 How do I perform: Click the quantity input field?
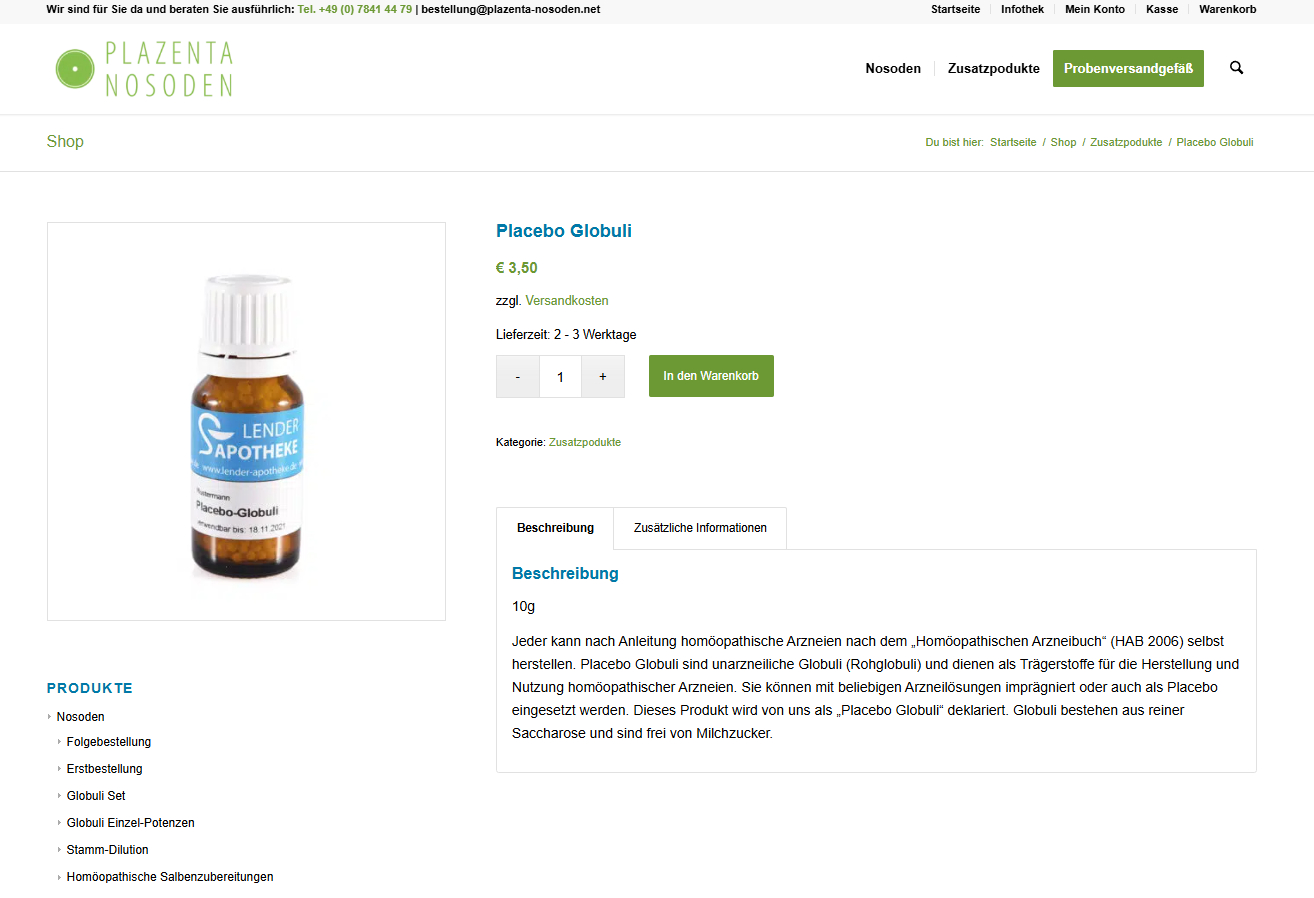(560, 377)
